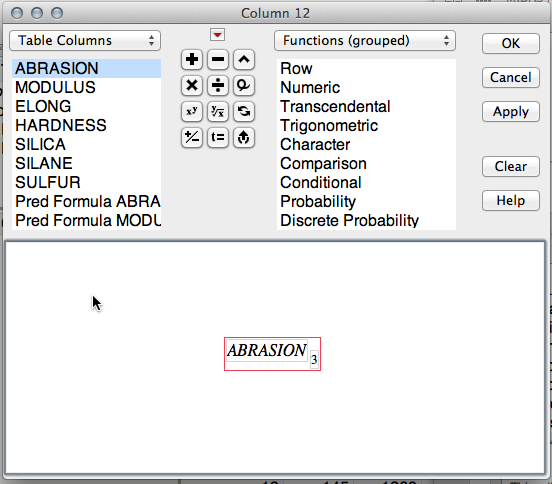The height and width of the screenshot is (484, 552).
Task: Open the Table Columns dropdown
Action: click(85, 40)
